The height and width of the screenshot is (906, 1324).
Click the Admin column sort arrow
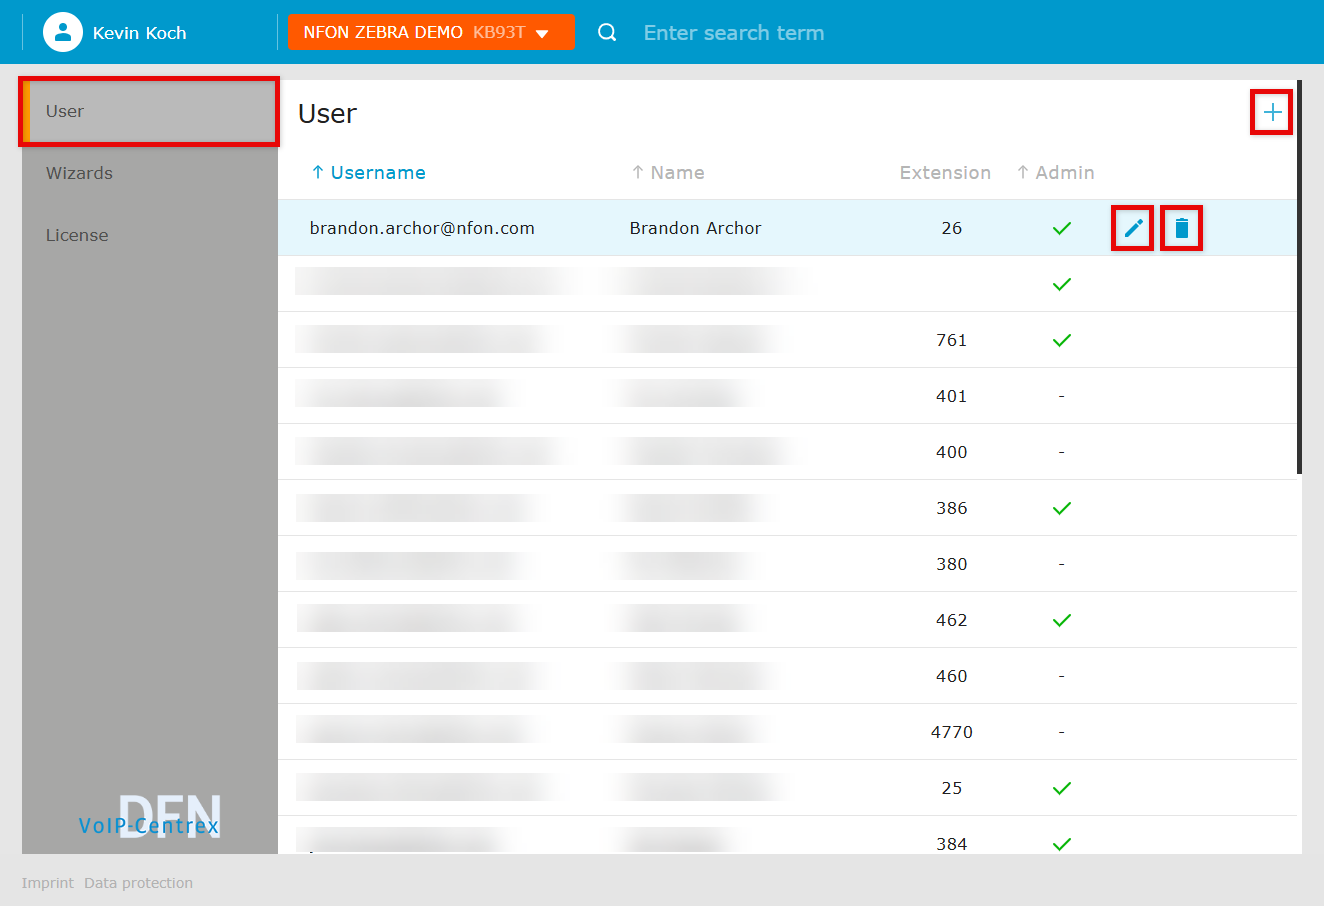(x=1022, y=172)
